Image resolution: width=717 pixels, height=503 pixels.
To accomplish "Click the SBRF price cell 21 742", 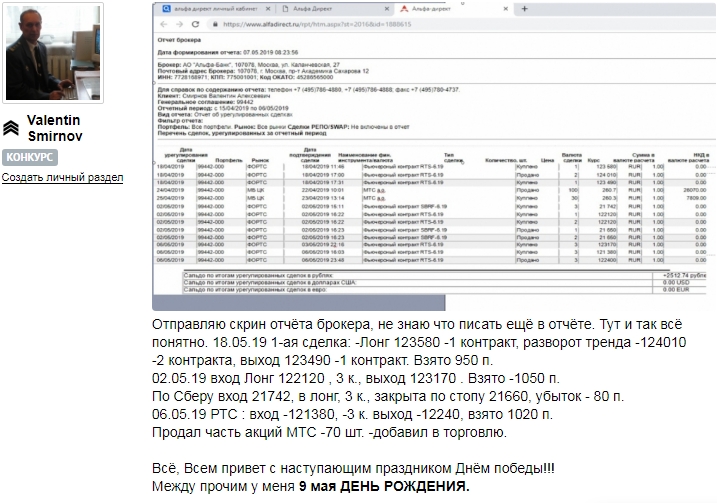I will pyautogui.click(x=608, y=207).
